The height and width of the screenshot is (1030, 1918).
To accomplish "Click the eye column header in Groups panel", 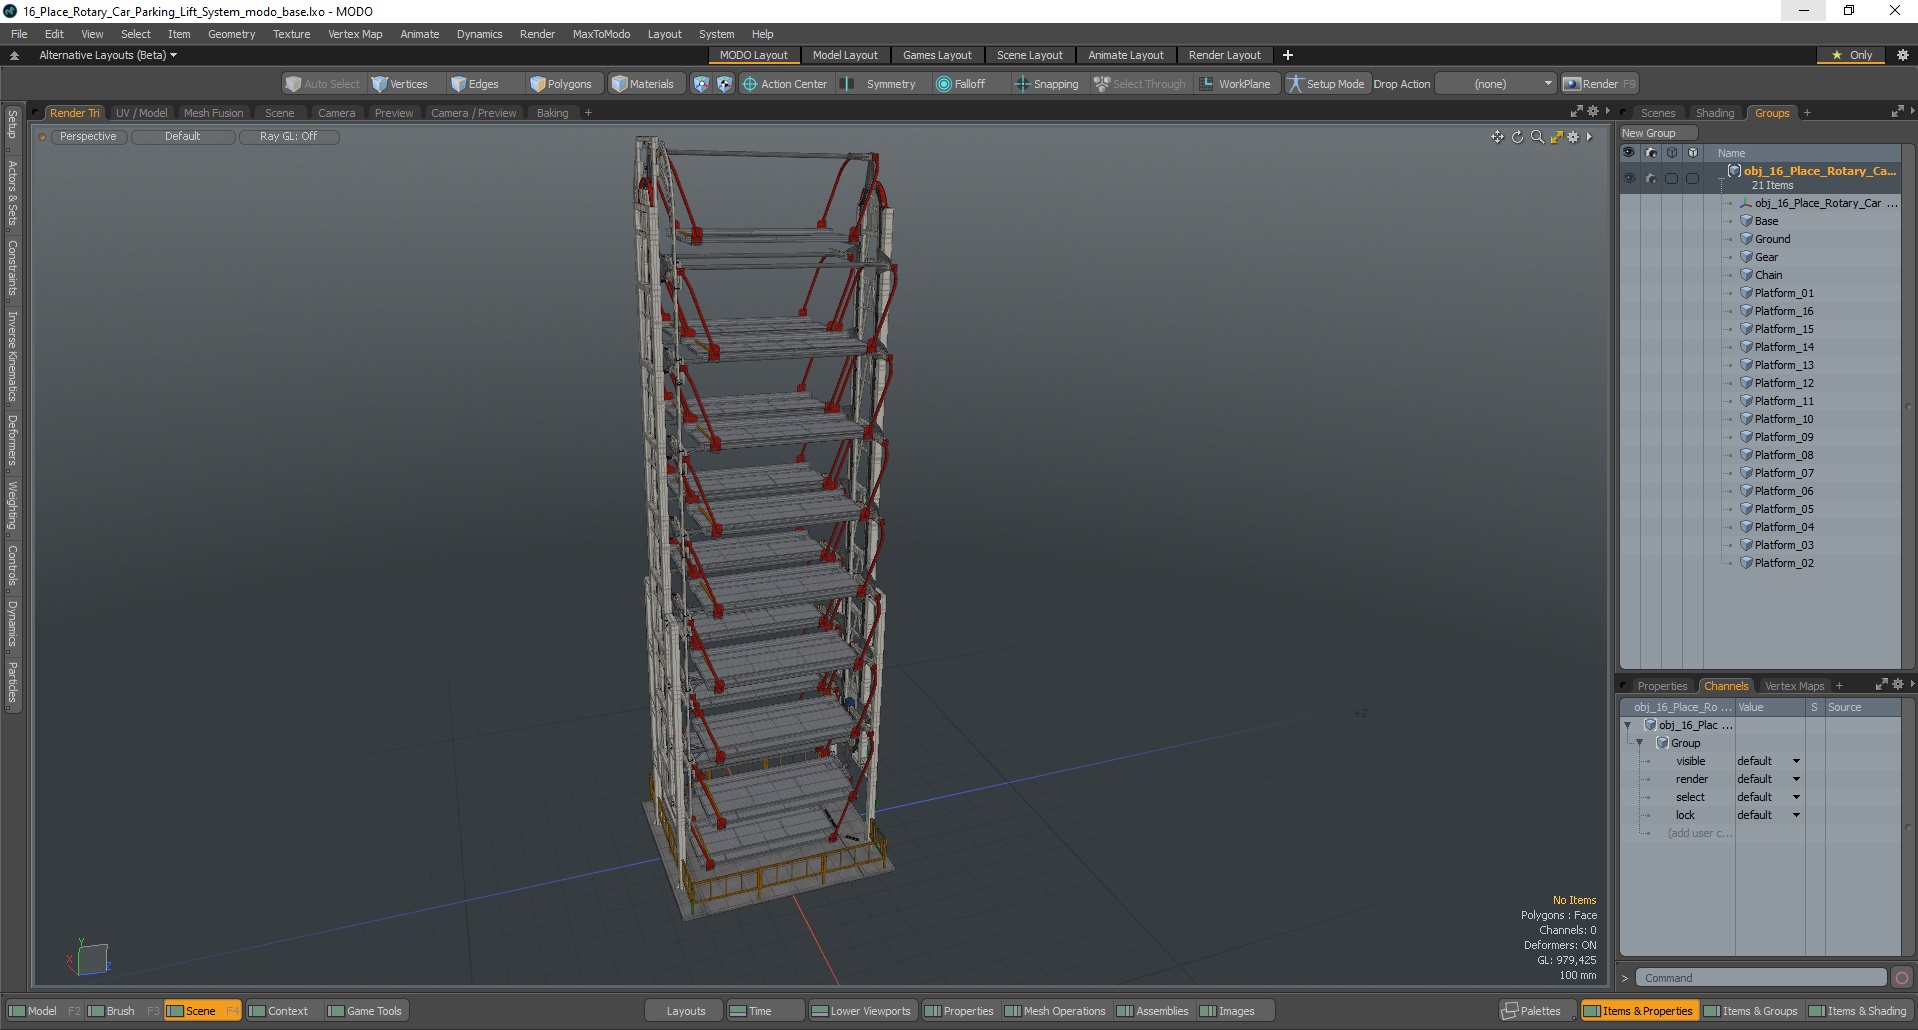I will [1629, 153].
